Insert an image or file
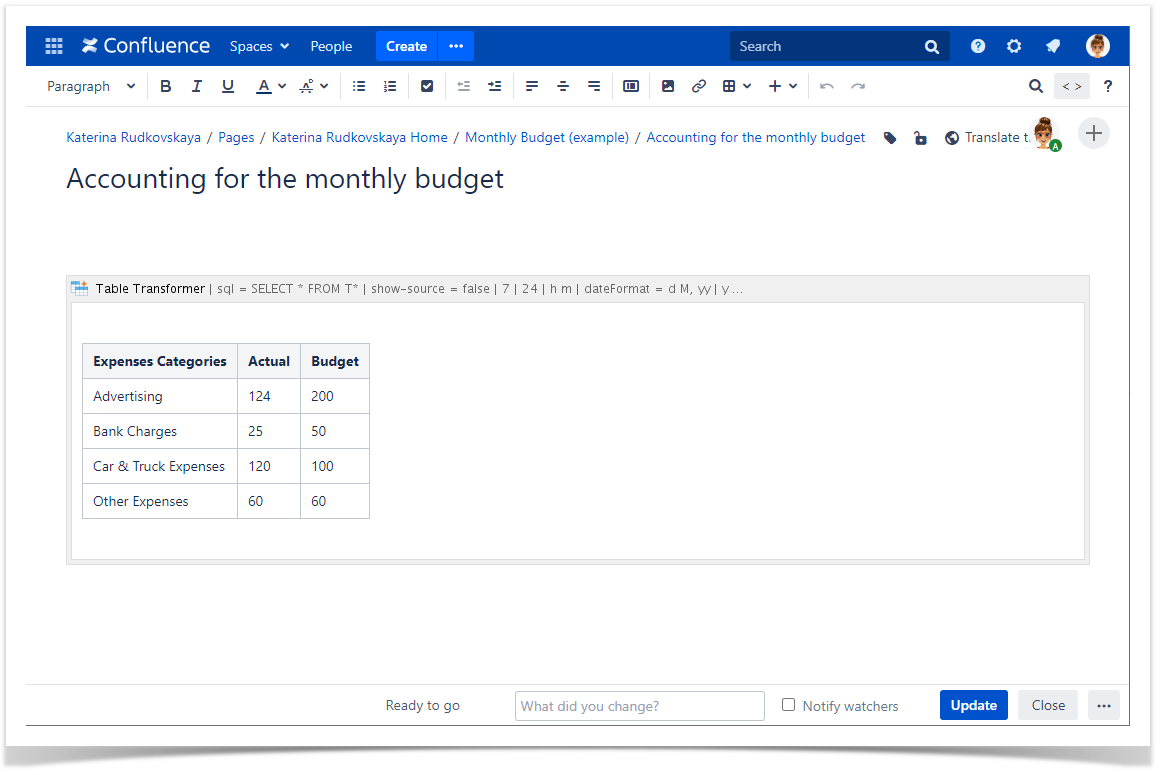1164x775 pixels. 668,87
